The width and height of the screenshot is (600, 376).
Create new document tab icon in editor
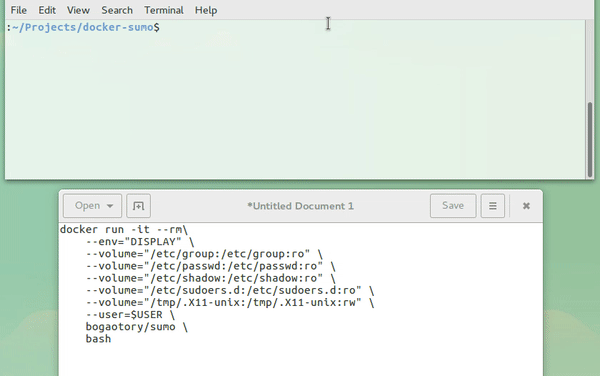click(139, 206)
